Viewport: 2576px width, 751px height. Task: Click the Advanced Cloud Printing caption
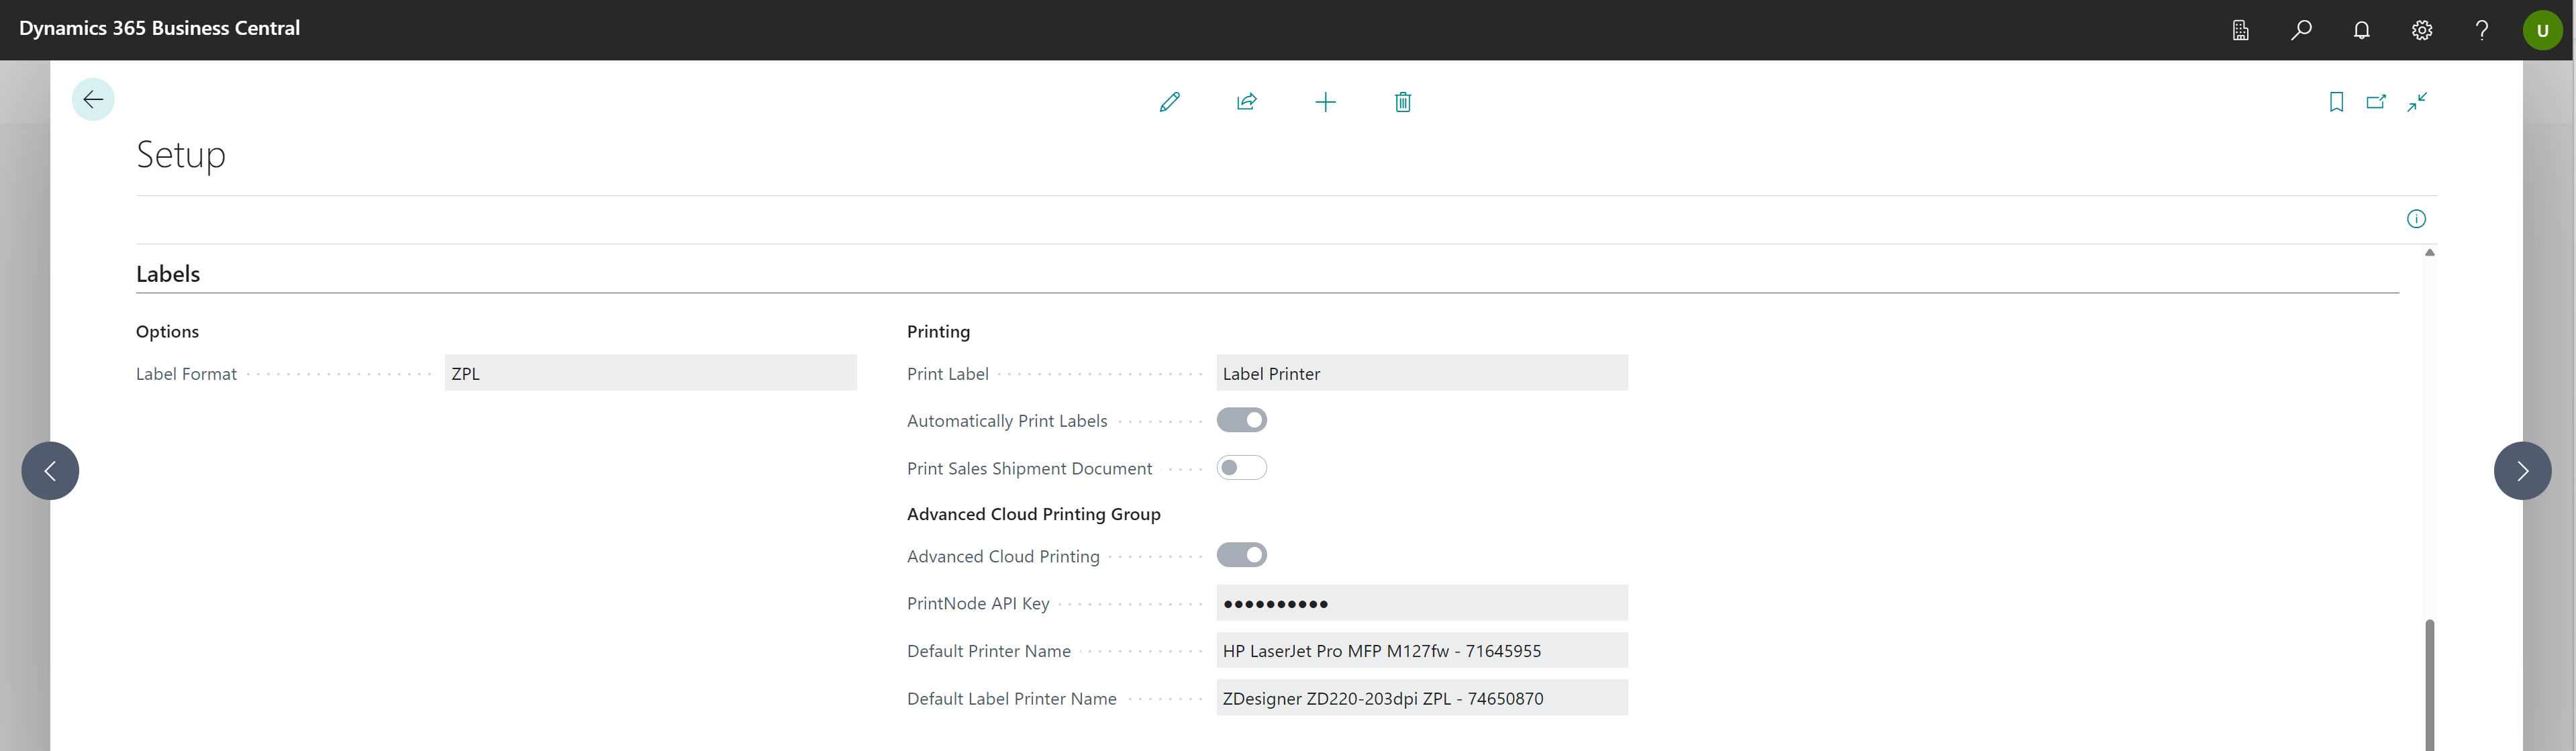pos(1003,556)
